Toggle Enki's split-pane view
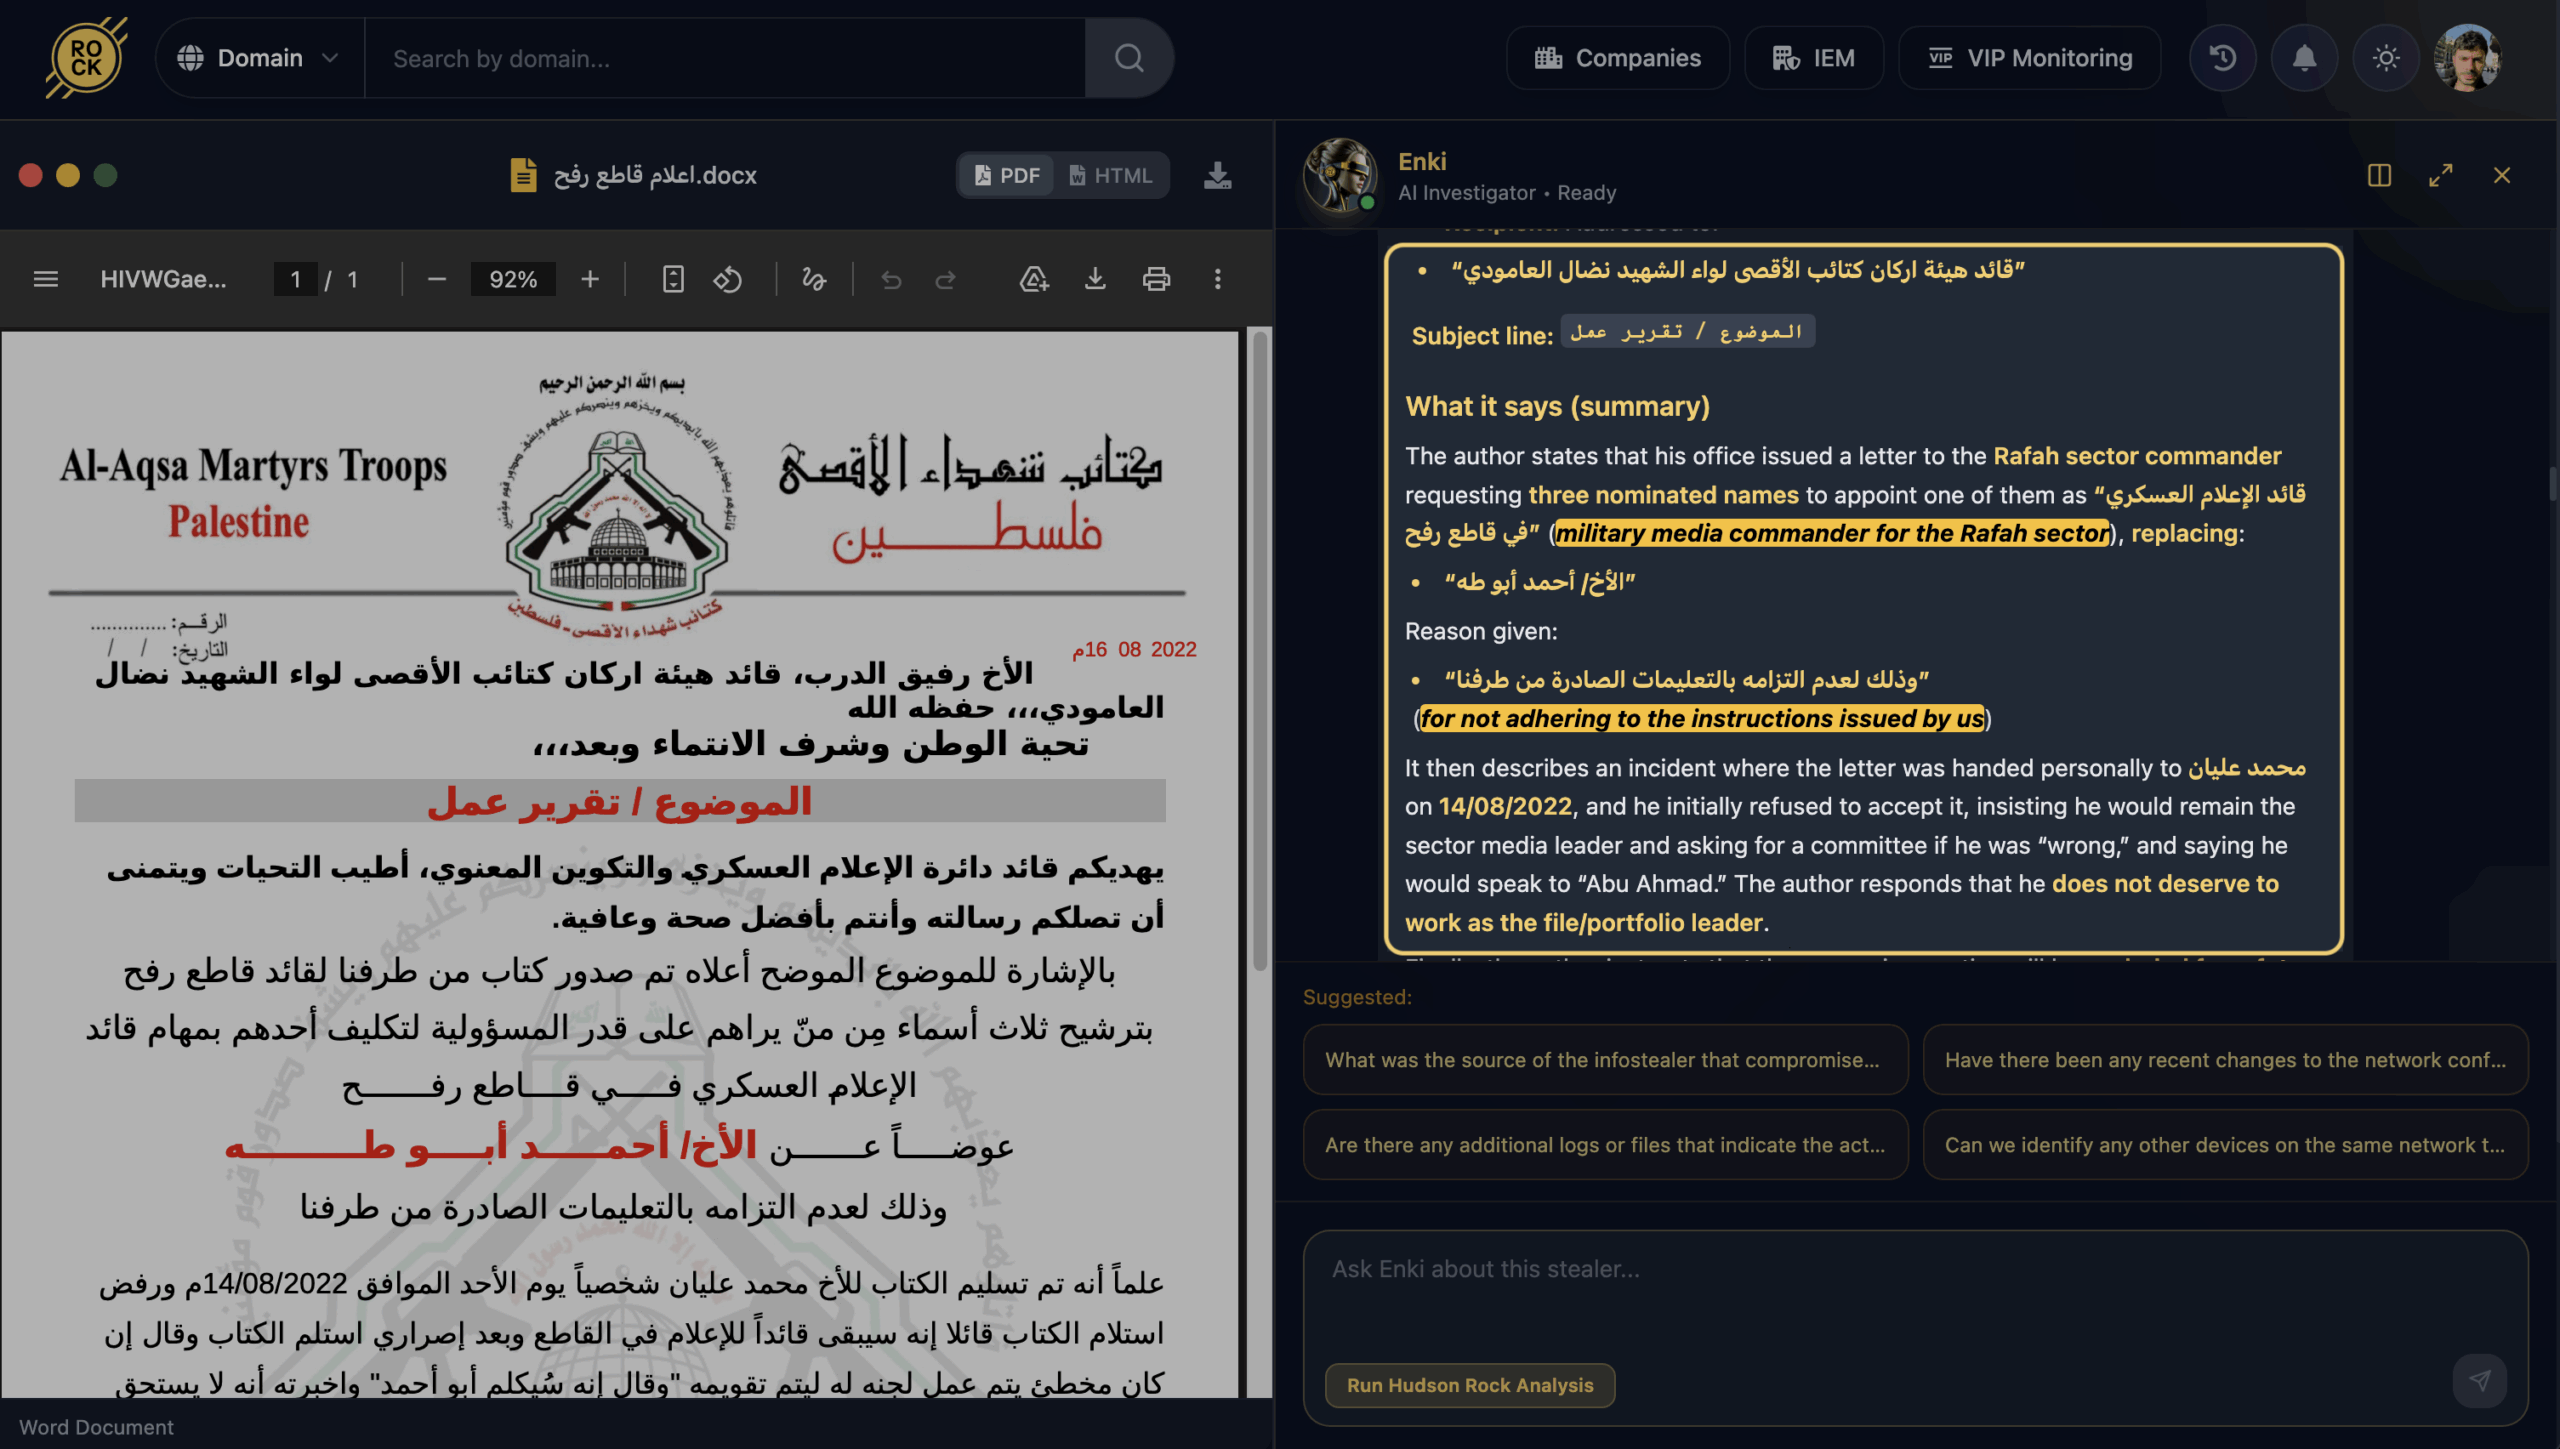The height and width of the screenshot is (1449, 2560). click(2379, 175)
